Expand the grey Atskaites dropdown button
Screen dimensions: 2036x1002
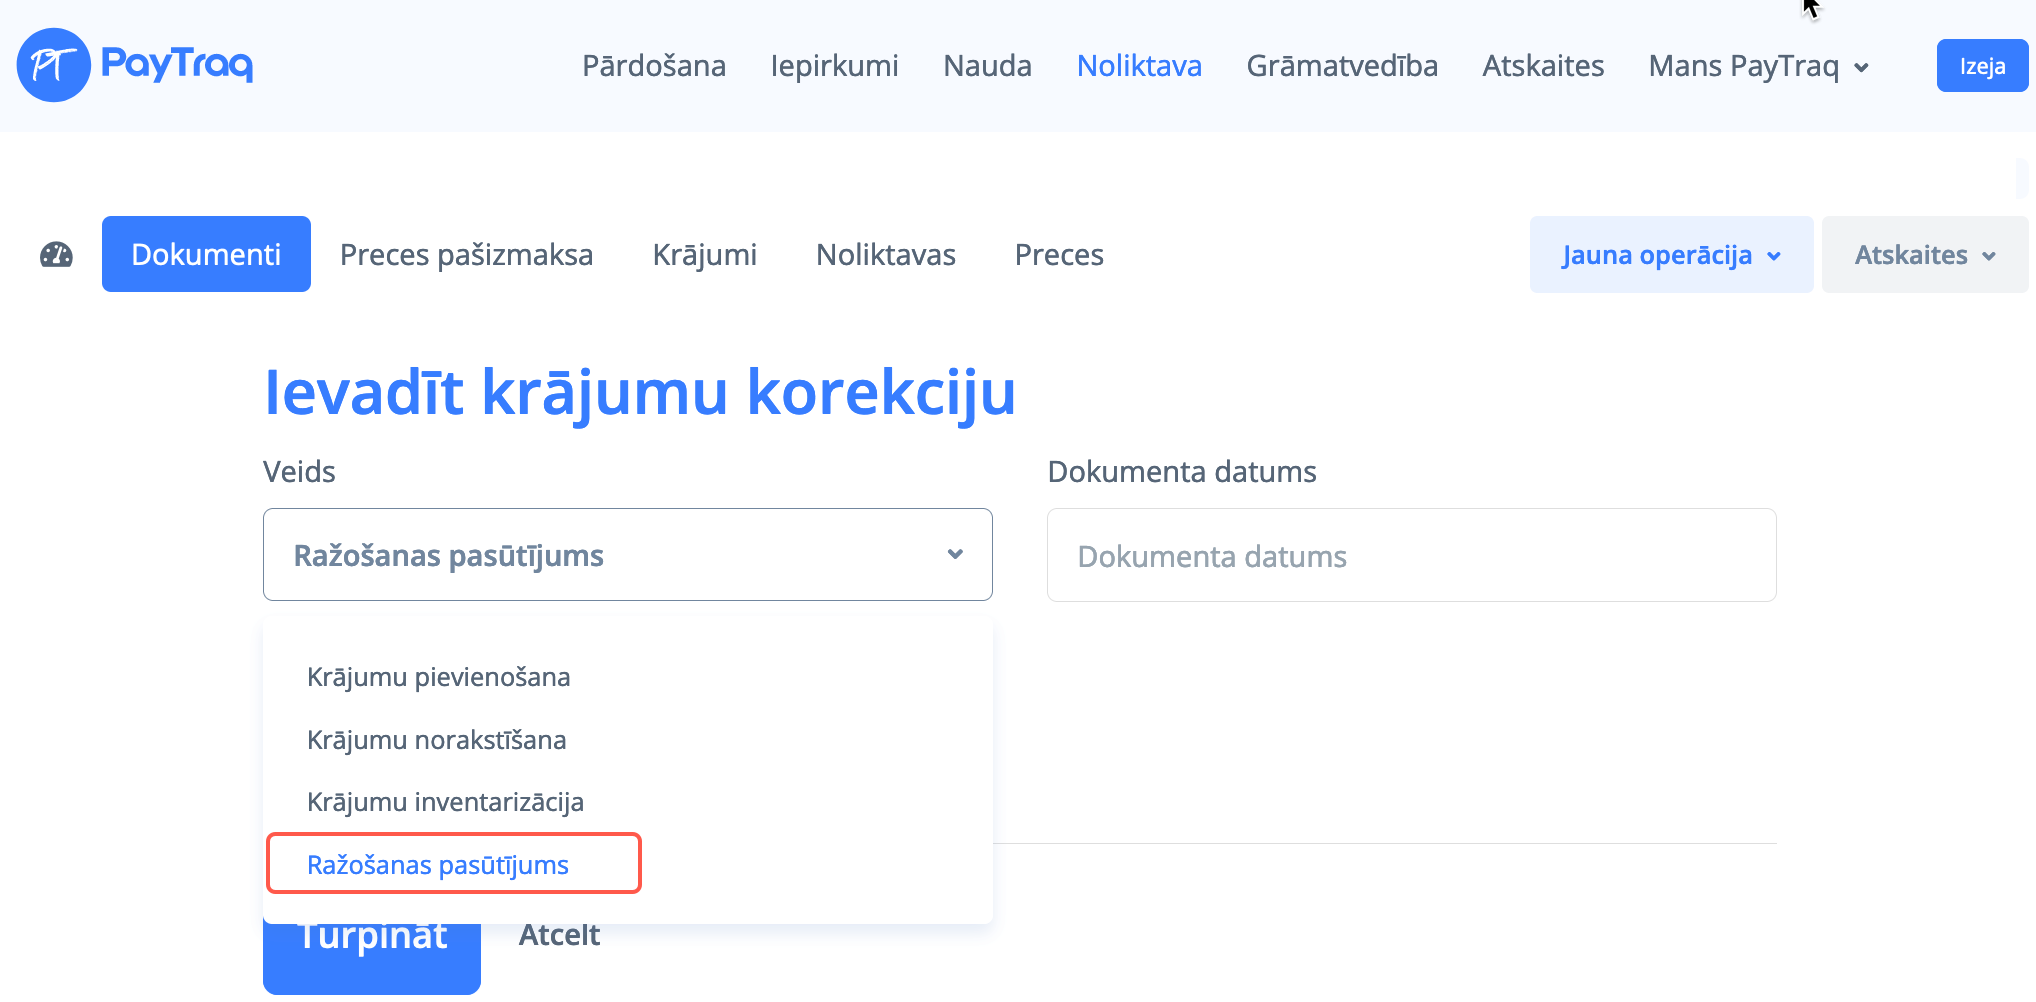point(1924,255)
